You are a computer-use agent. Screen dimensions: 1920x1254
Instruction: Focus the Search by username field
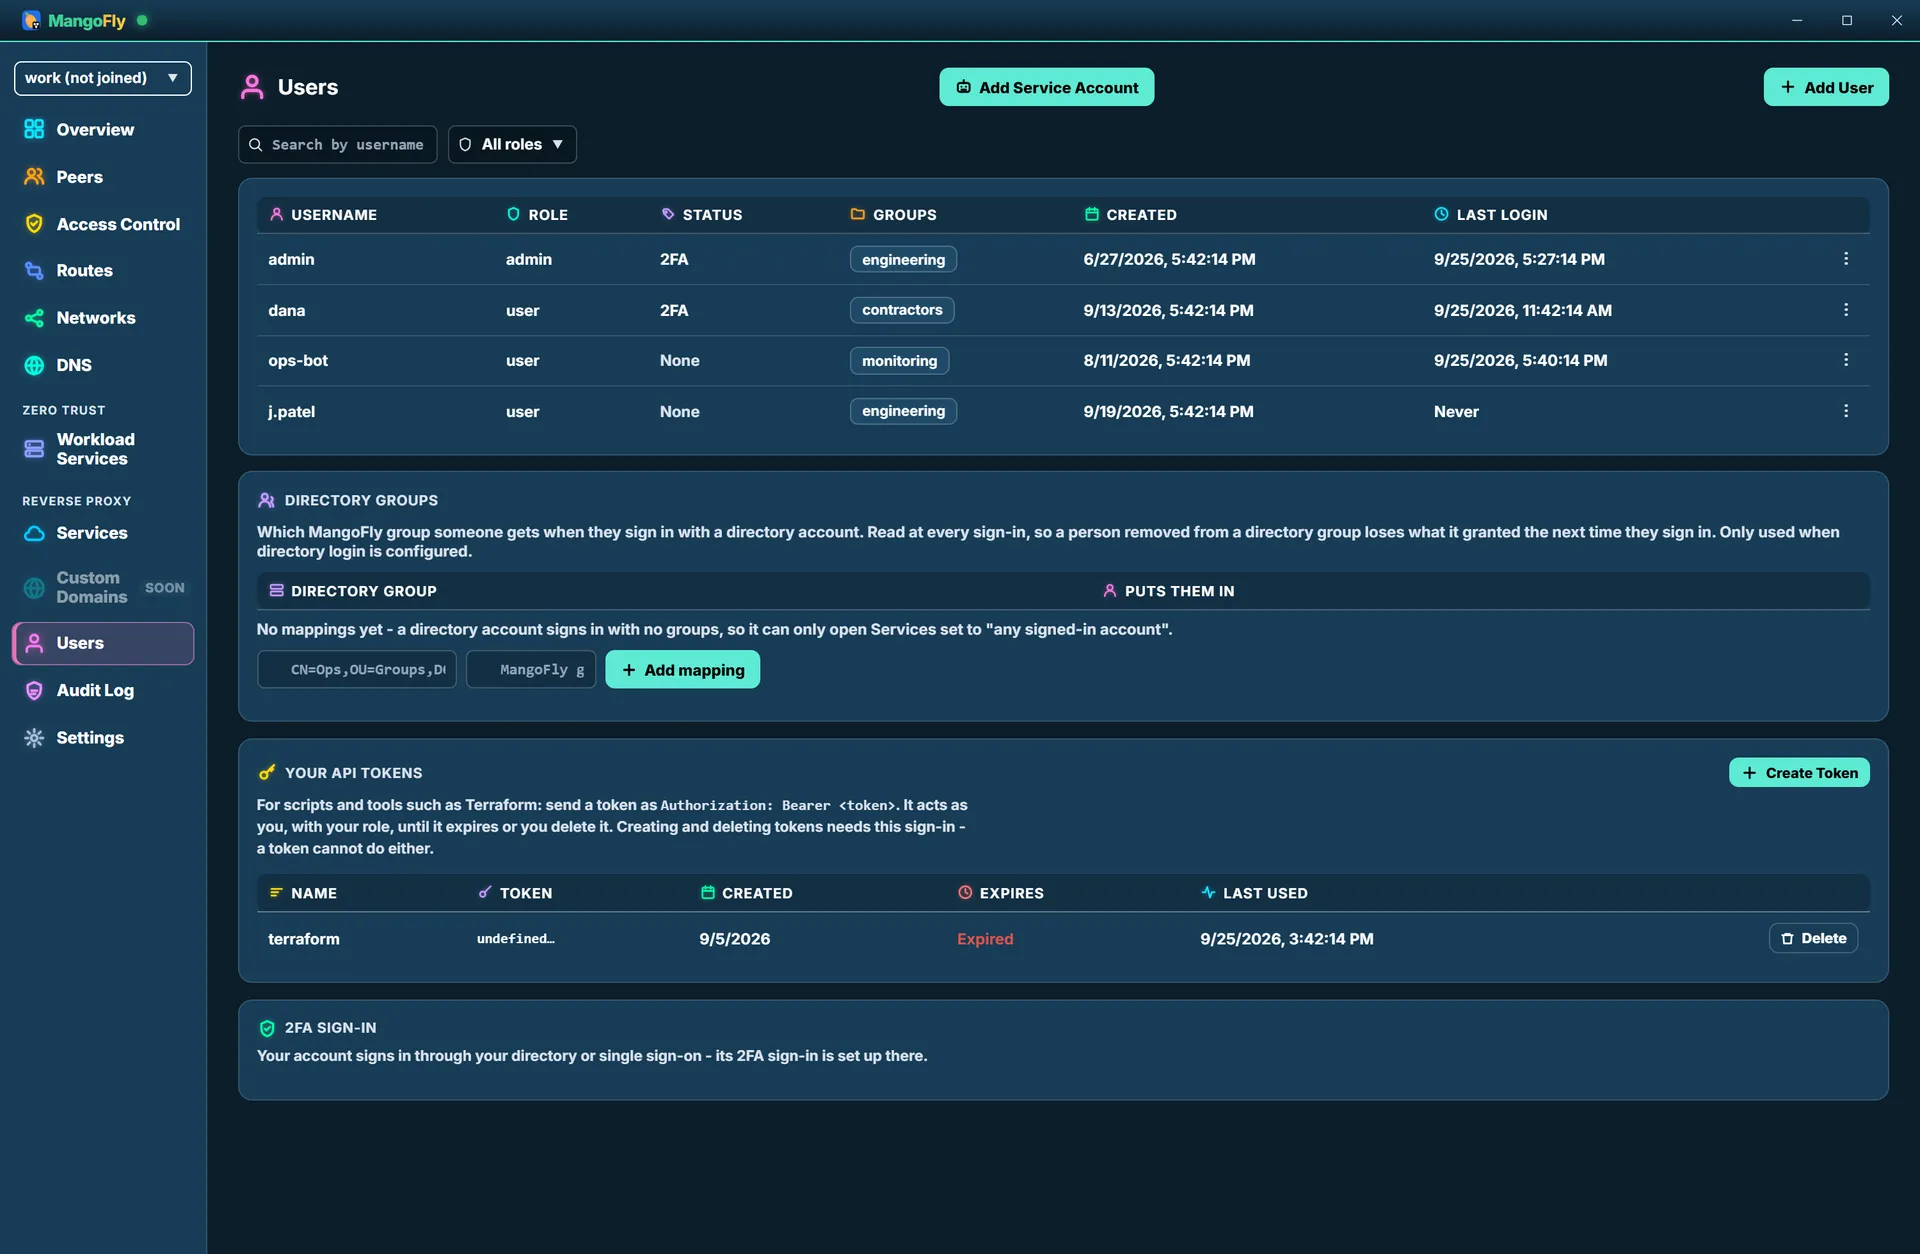tap(338, 144)
